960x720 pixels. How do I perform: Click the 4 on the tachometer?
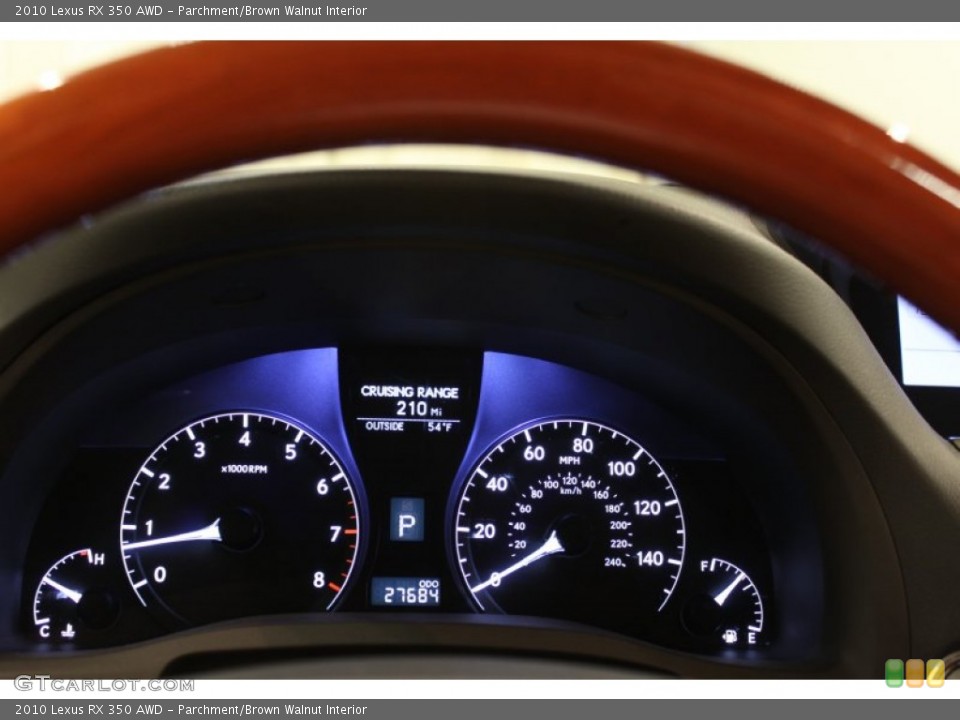[245, 439]
